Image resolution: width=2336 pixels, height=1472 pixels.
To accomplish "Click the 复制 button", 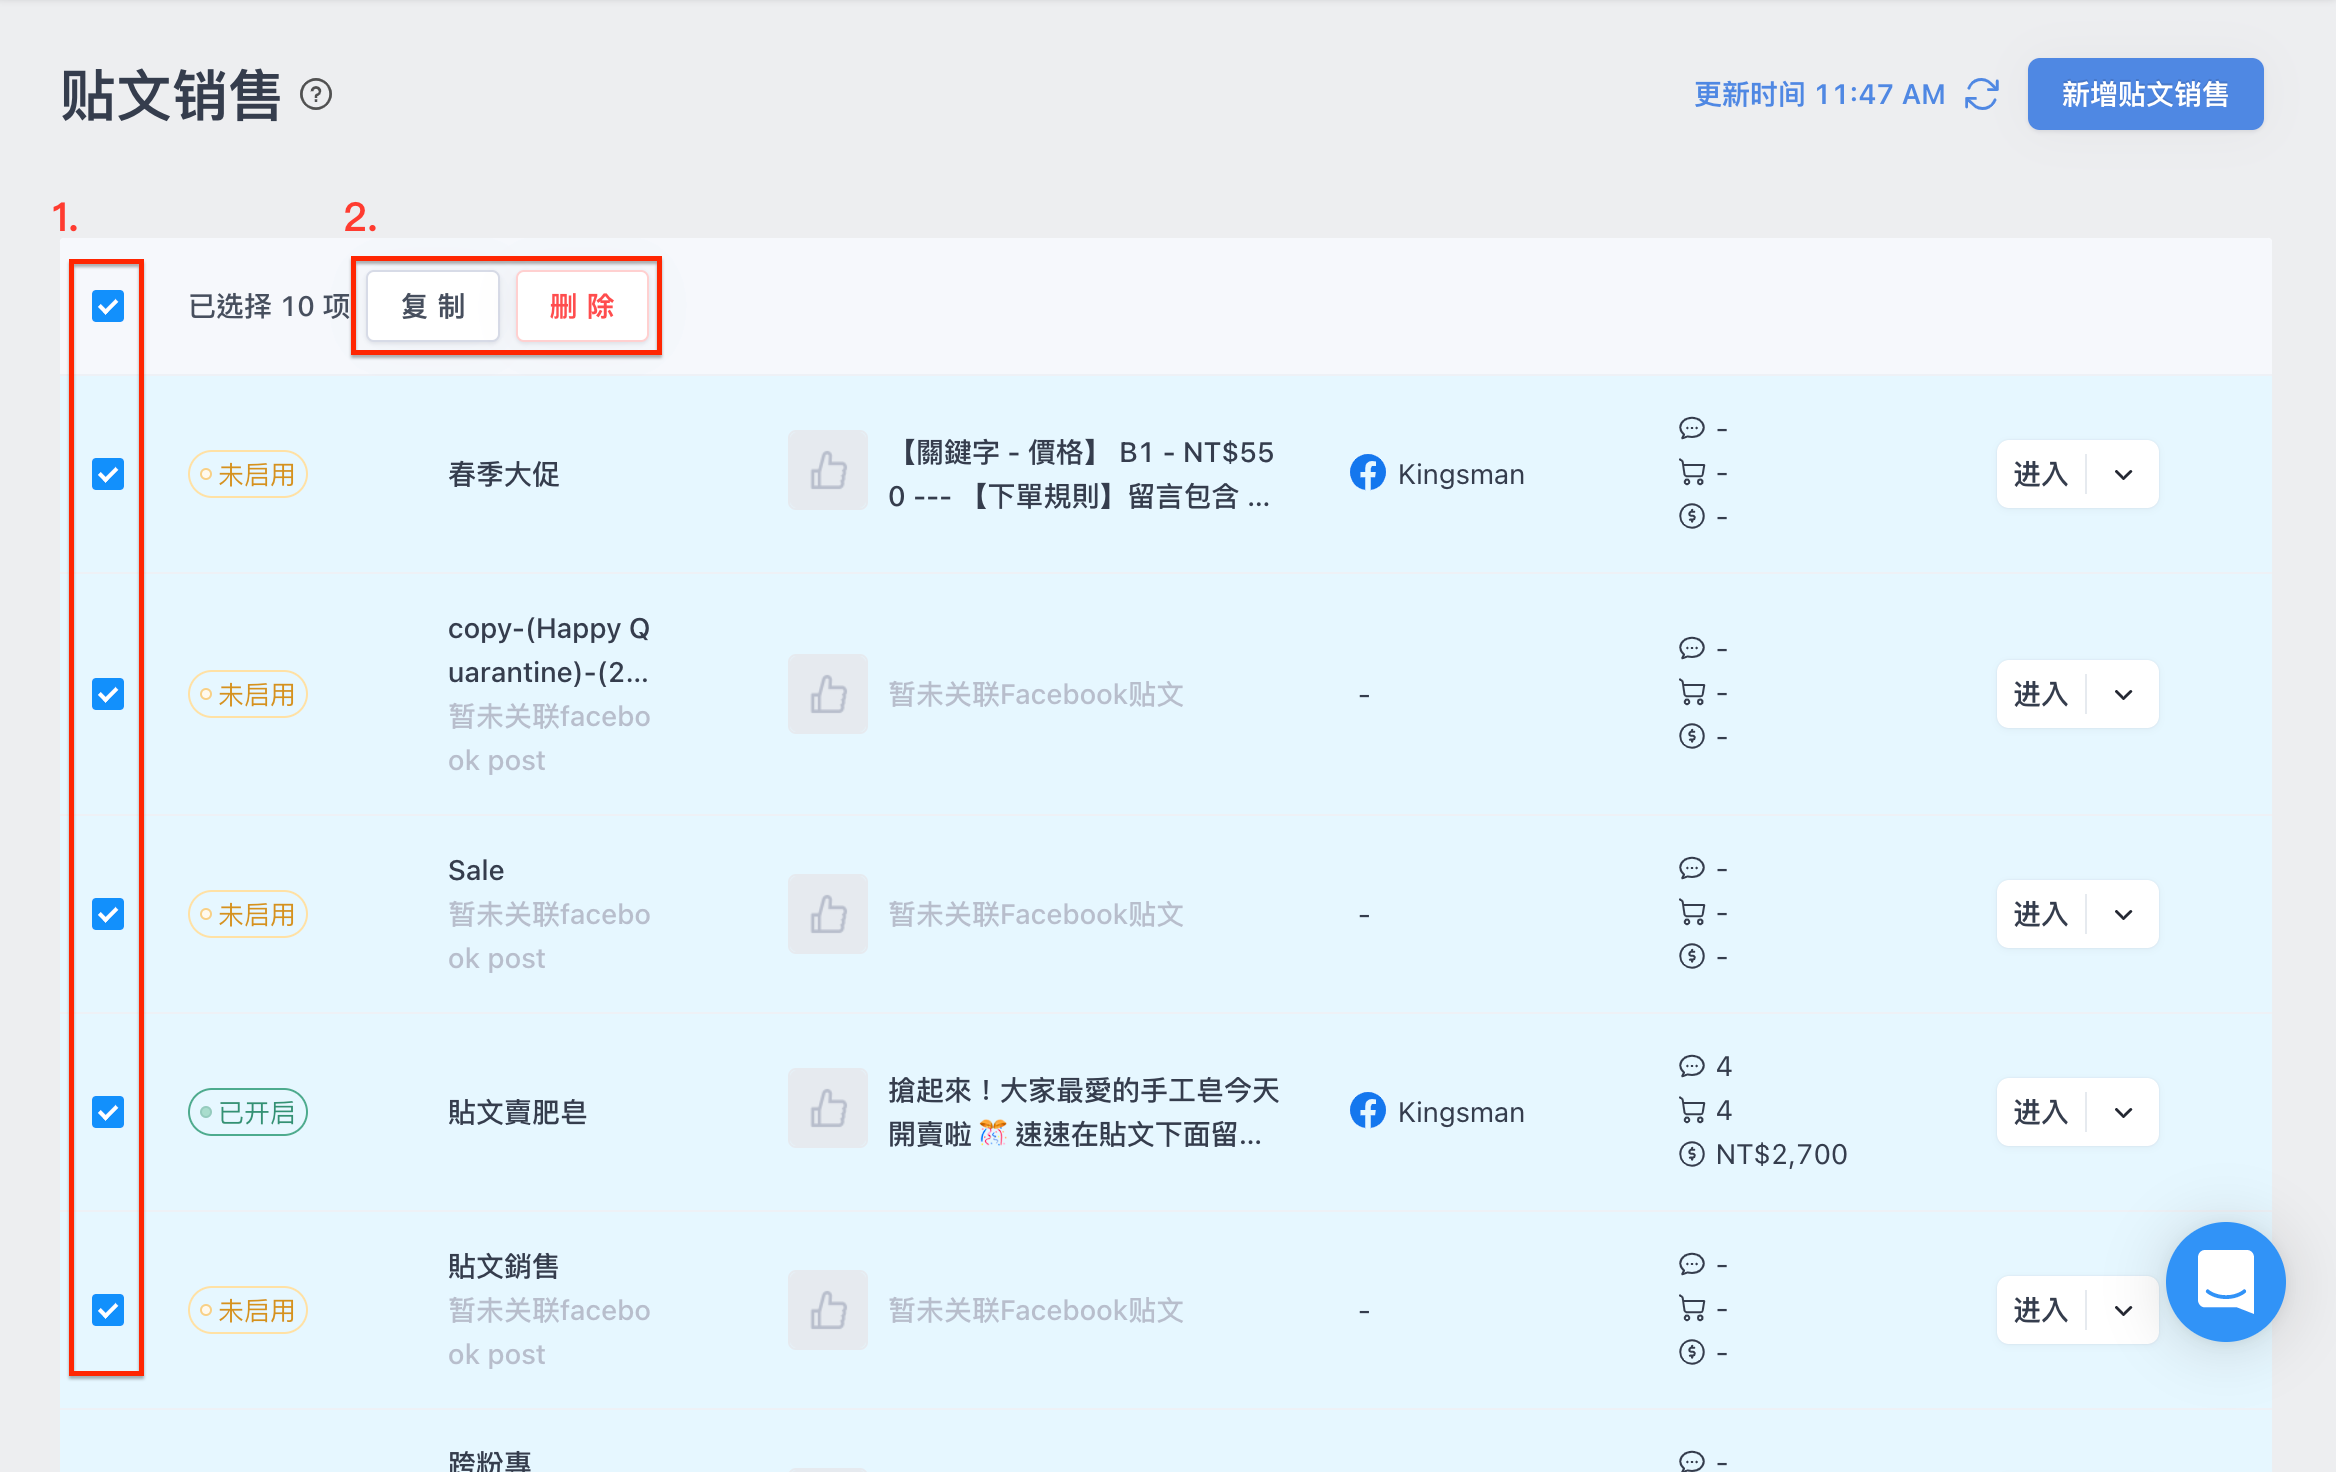I will click(x=433, y=306).
